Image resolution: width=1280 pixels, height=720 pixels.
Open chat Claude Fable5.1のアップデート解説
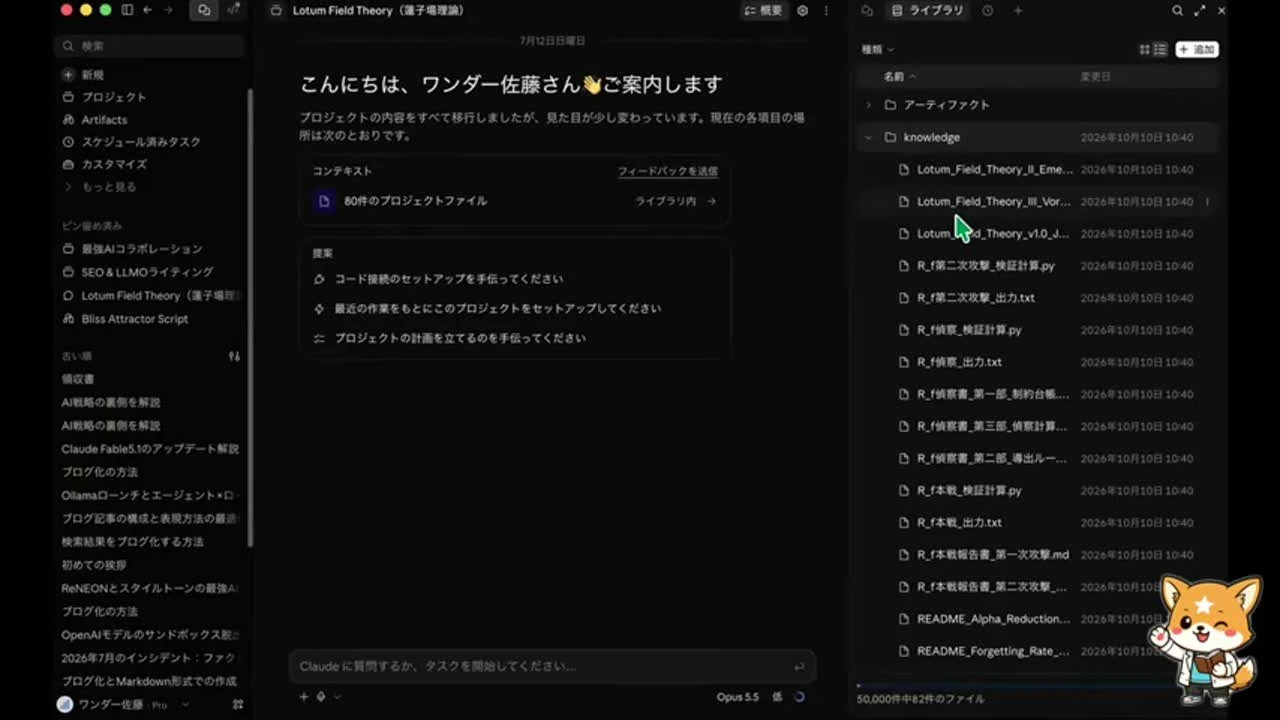click(x=150, y=449)
